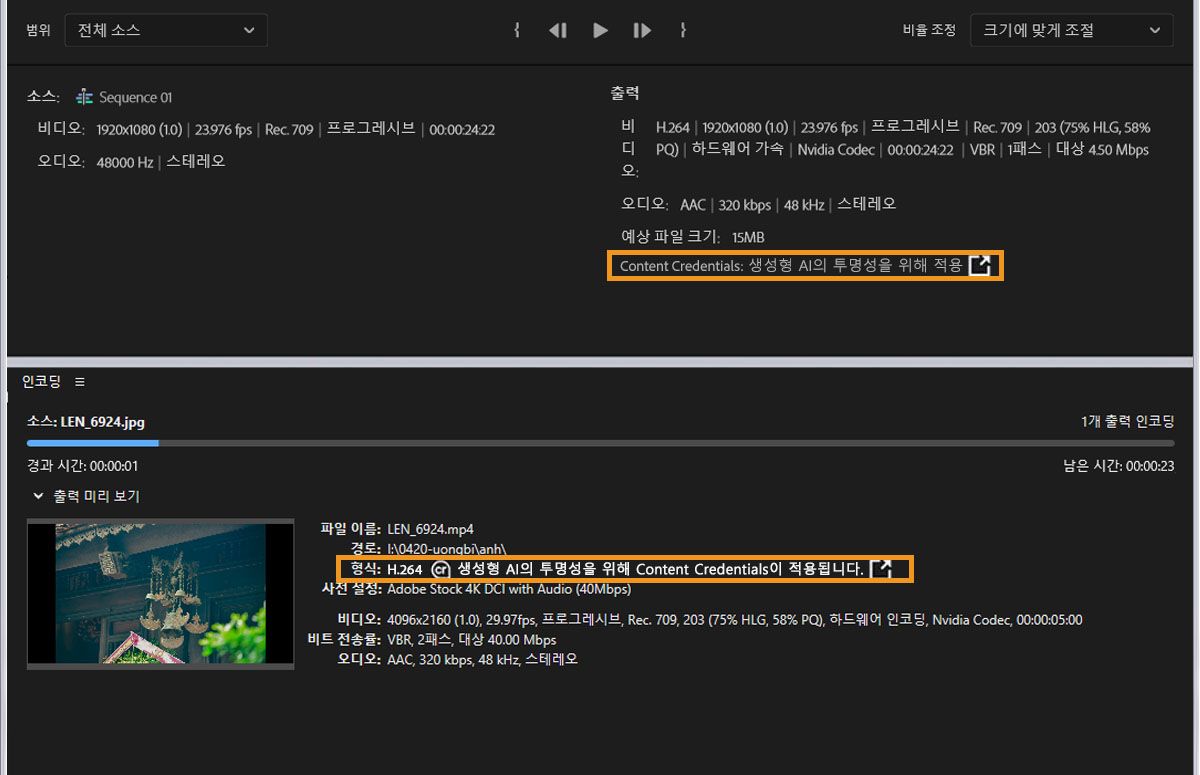The image size is (1200, 775).
Task: Collapse the 출력 미리 보기 section
Action: pos(38,496)
